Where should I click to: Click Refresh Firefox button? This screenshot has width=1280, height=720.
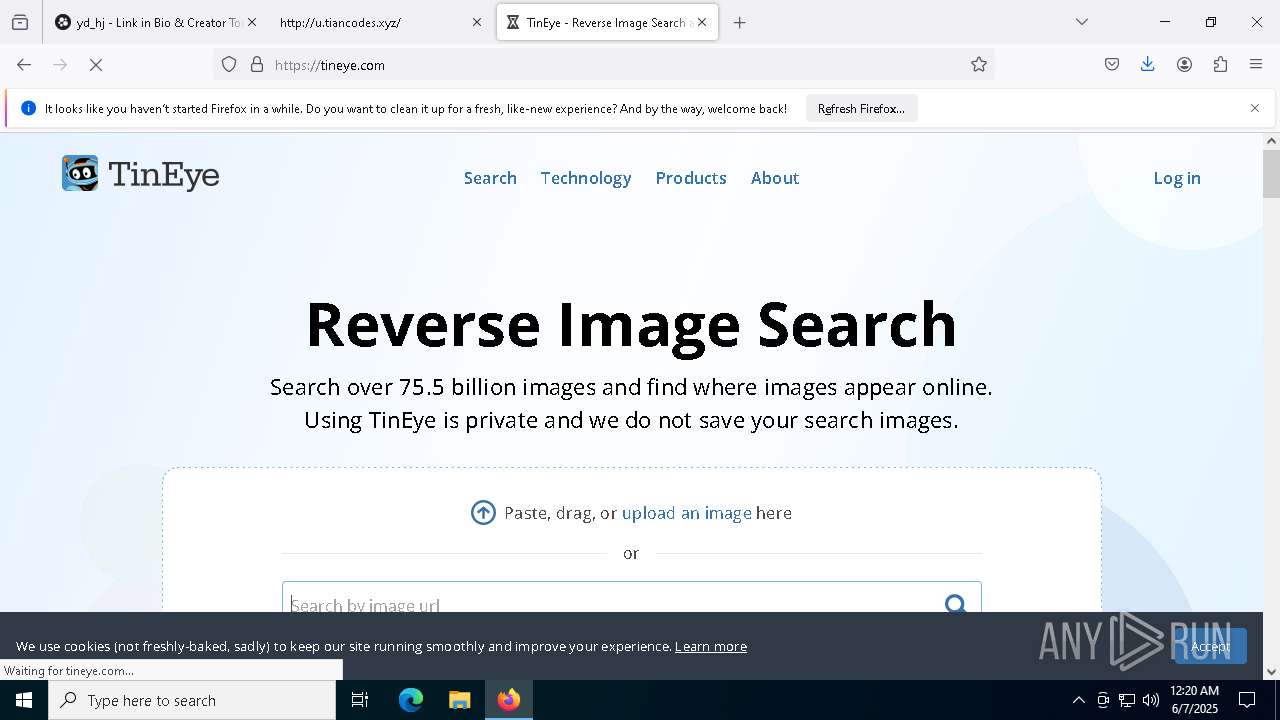pyautogui.click(x=861, y=108)
